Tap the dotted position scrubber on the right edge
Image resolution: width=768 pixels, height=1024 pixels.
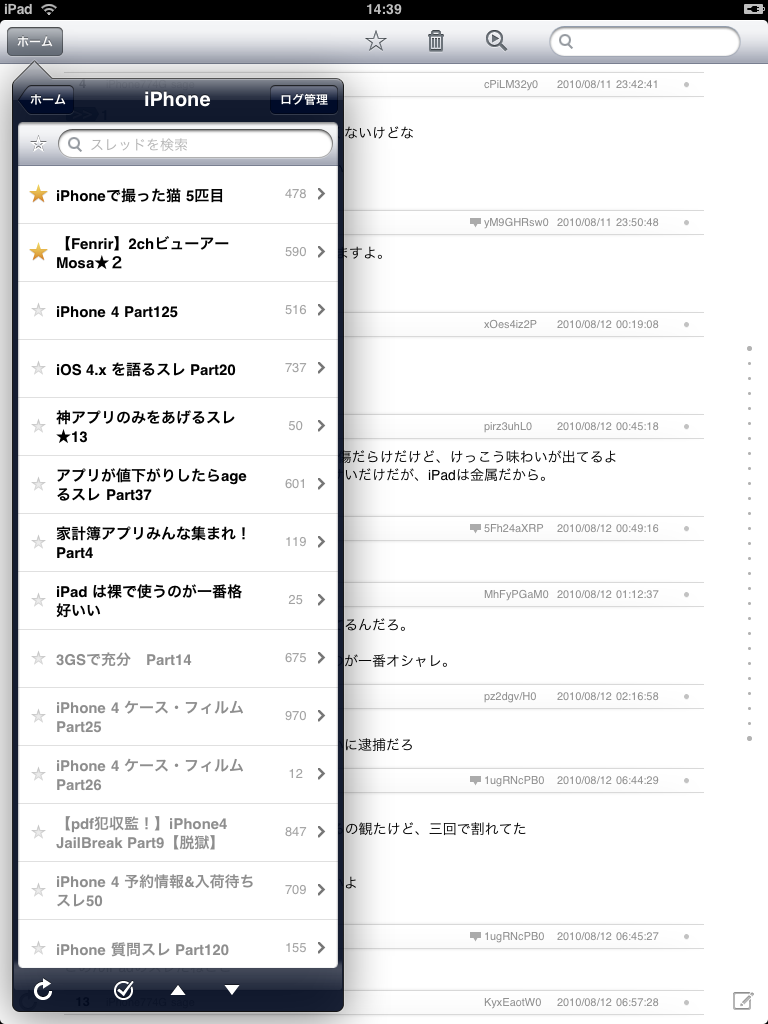[x=749, y=543]
